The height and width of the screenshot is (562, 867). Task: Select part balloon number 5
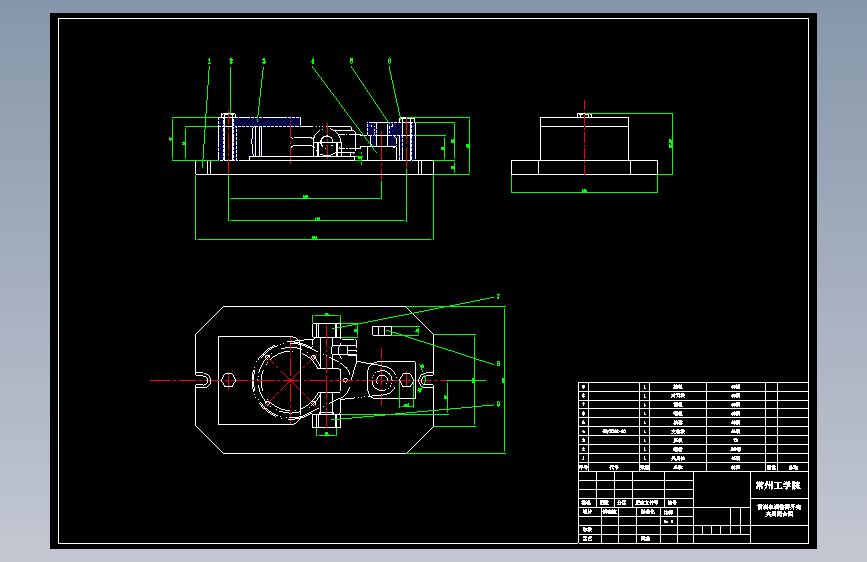coord(351,61)
